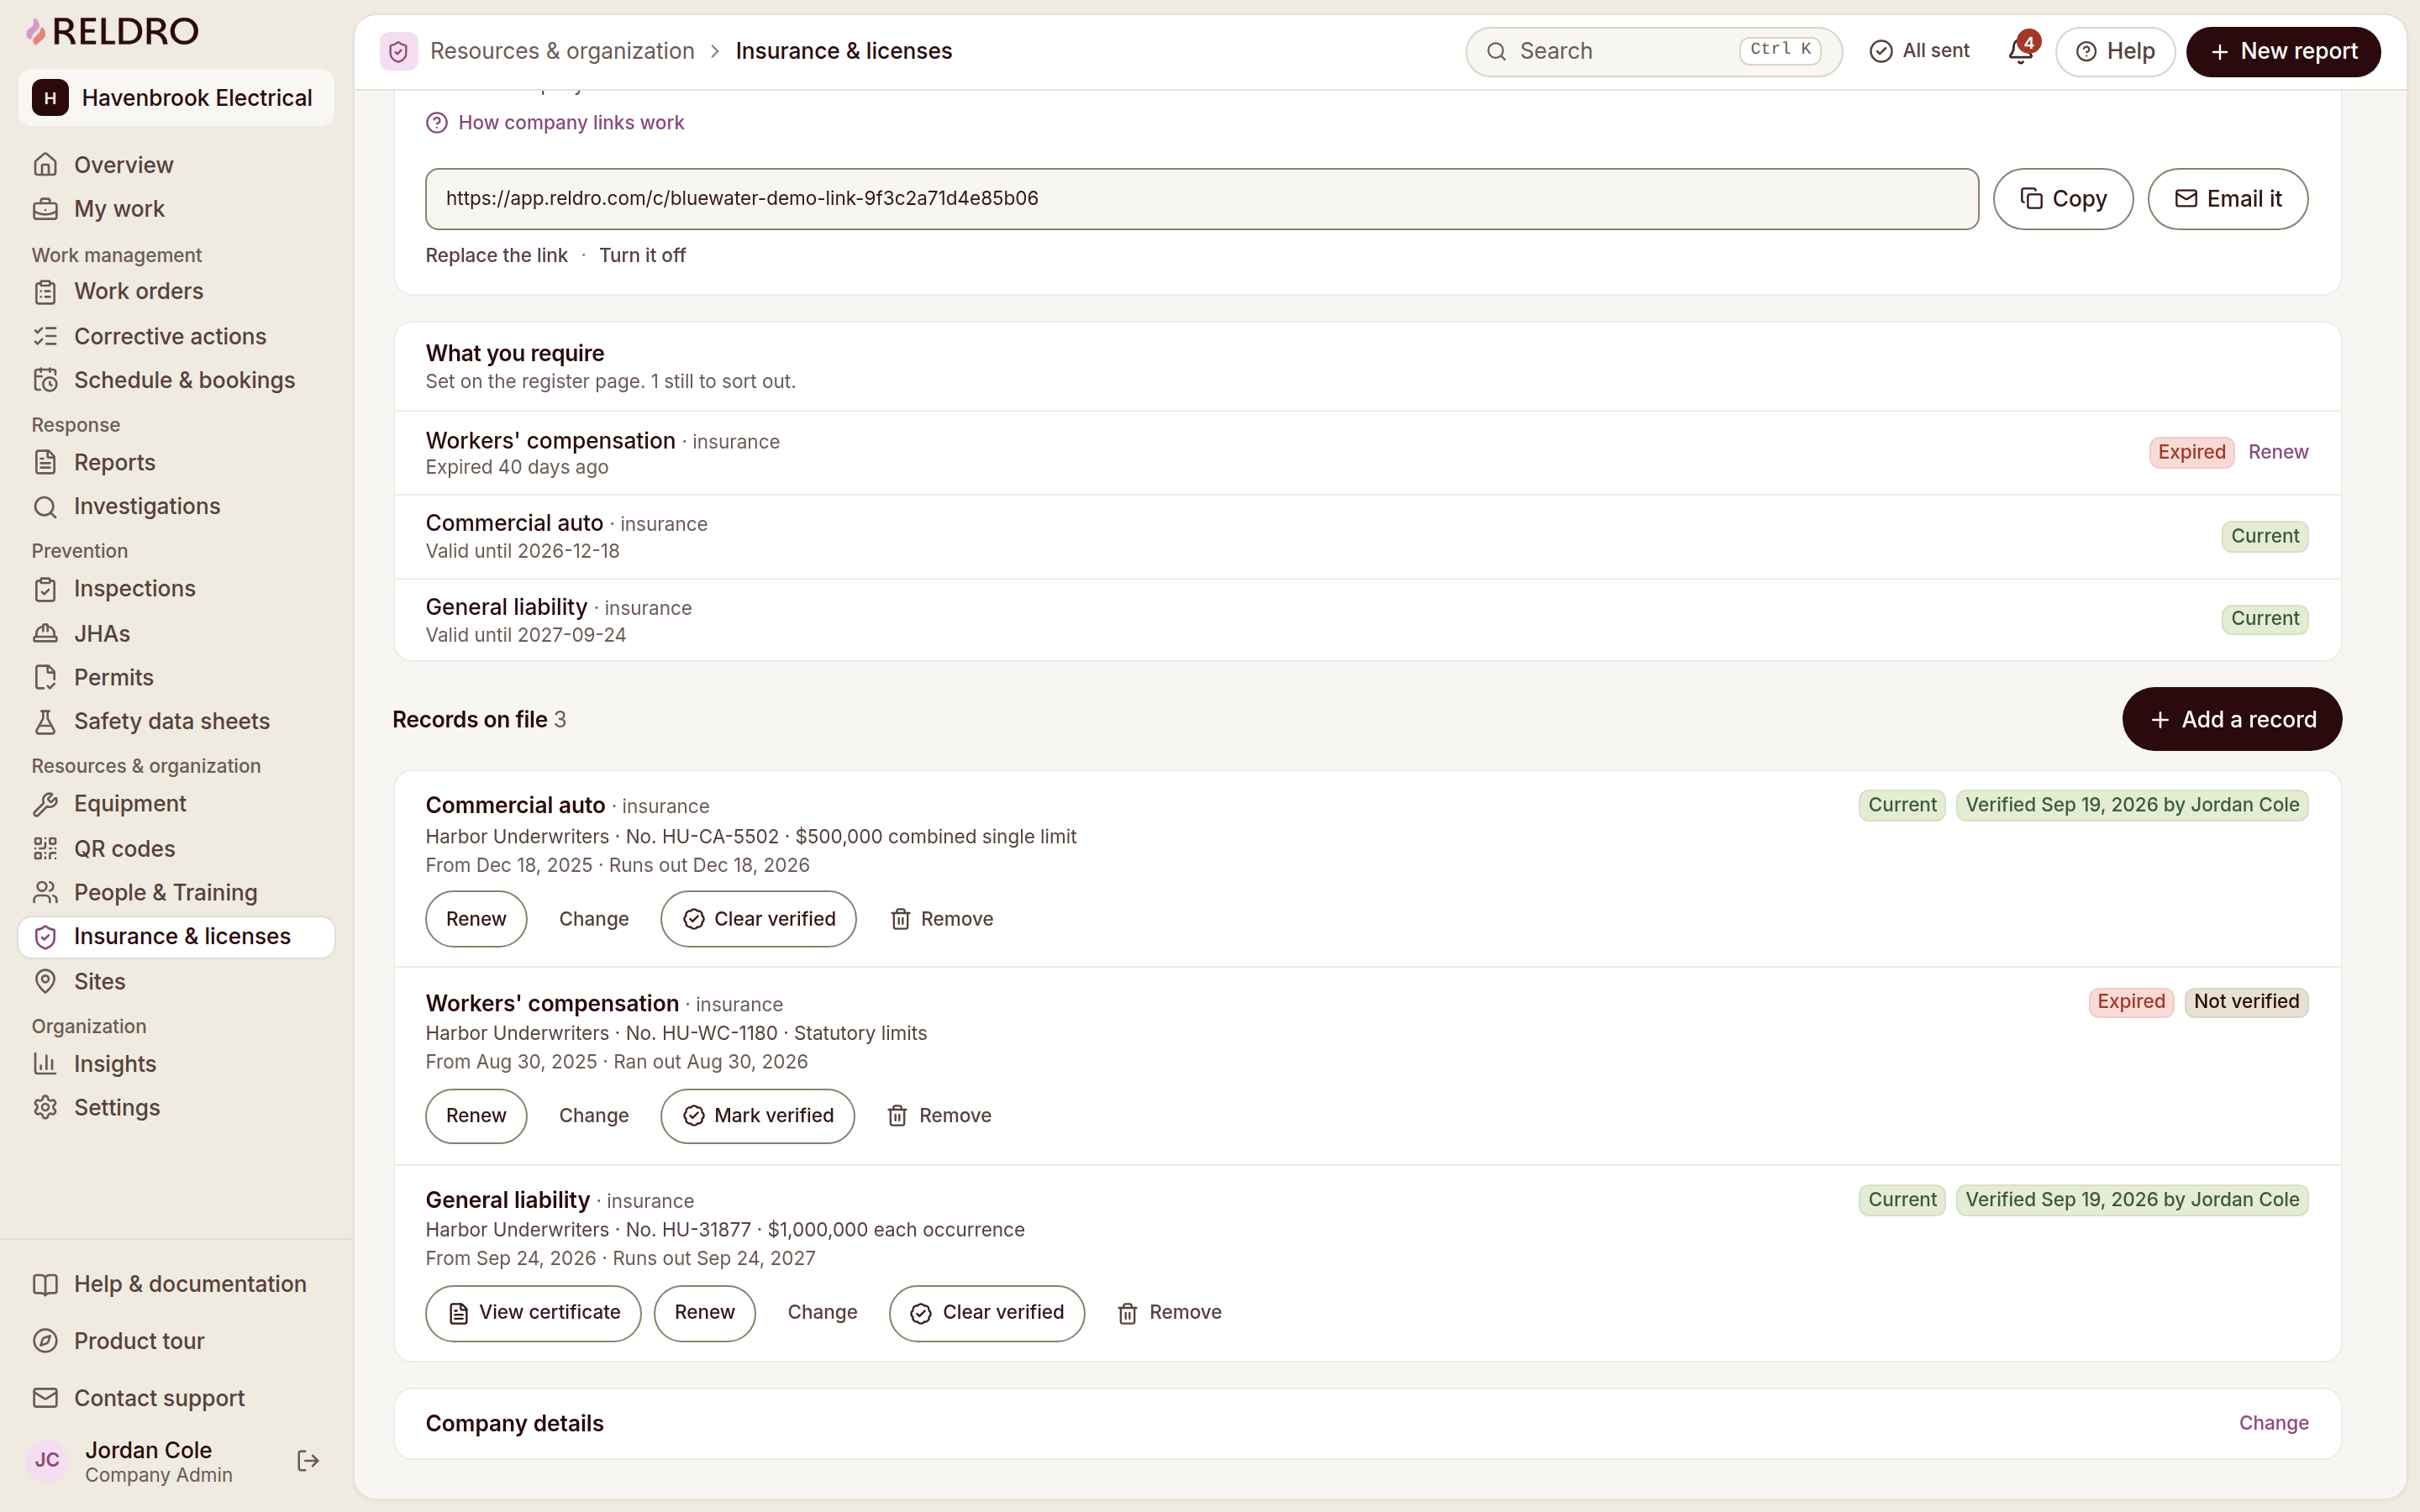Go to Investigations

(176, 506)
